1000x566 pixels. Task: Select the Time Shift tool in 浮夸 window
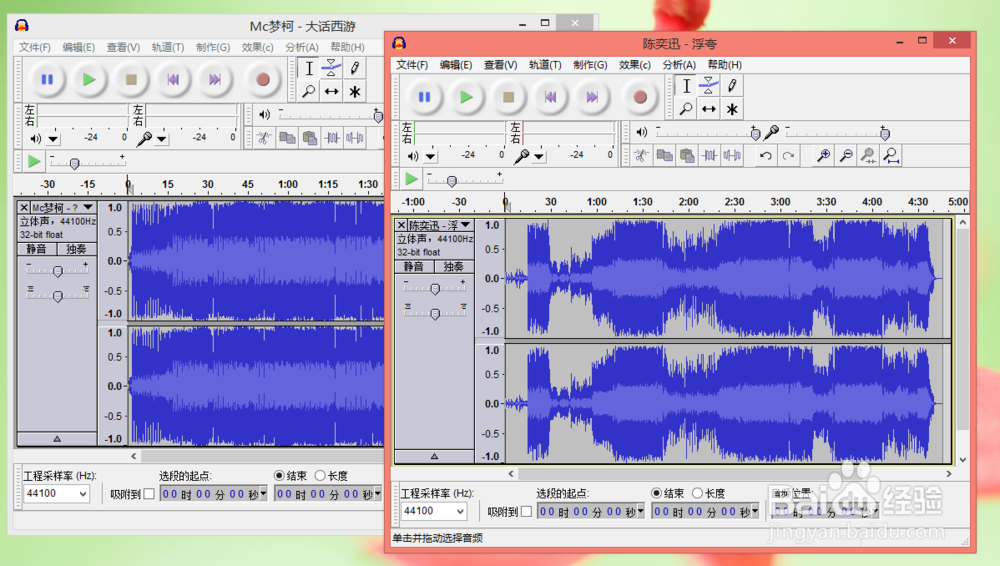pos(709,109)
